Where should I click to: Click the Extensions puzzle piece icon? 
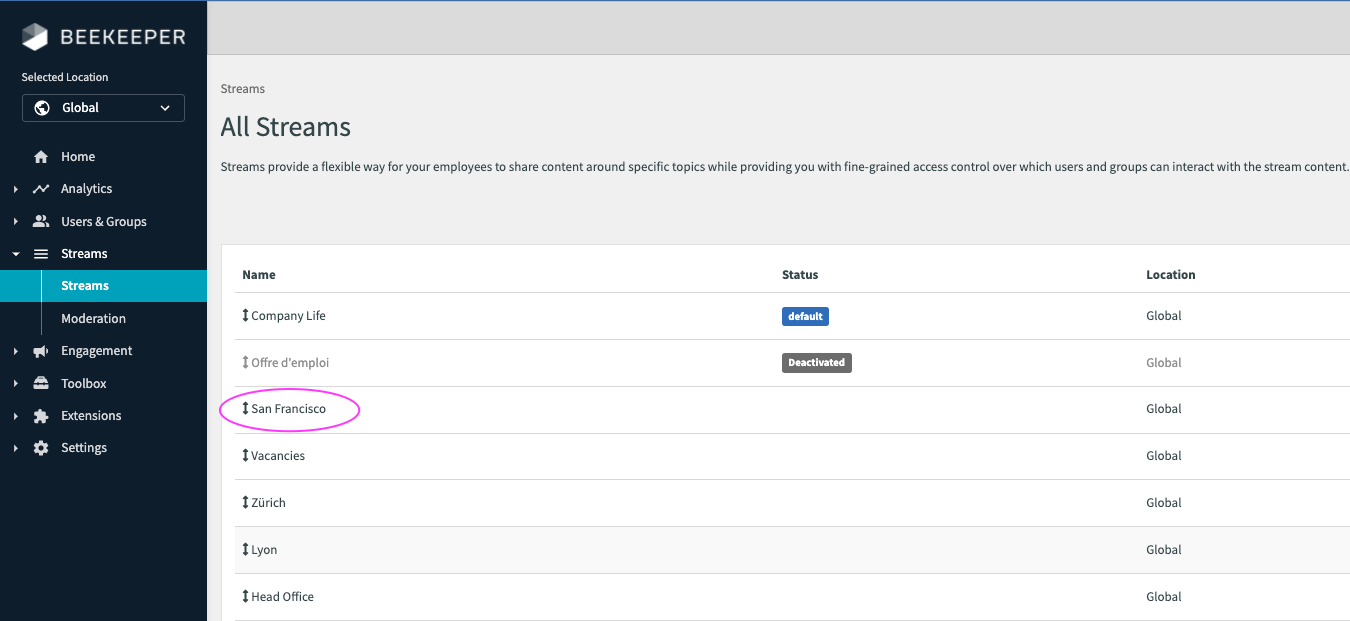coord(41,416)
